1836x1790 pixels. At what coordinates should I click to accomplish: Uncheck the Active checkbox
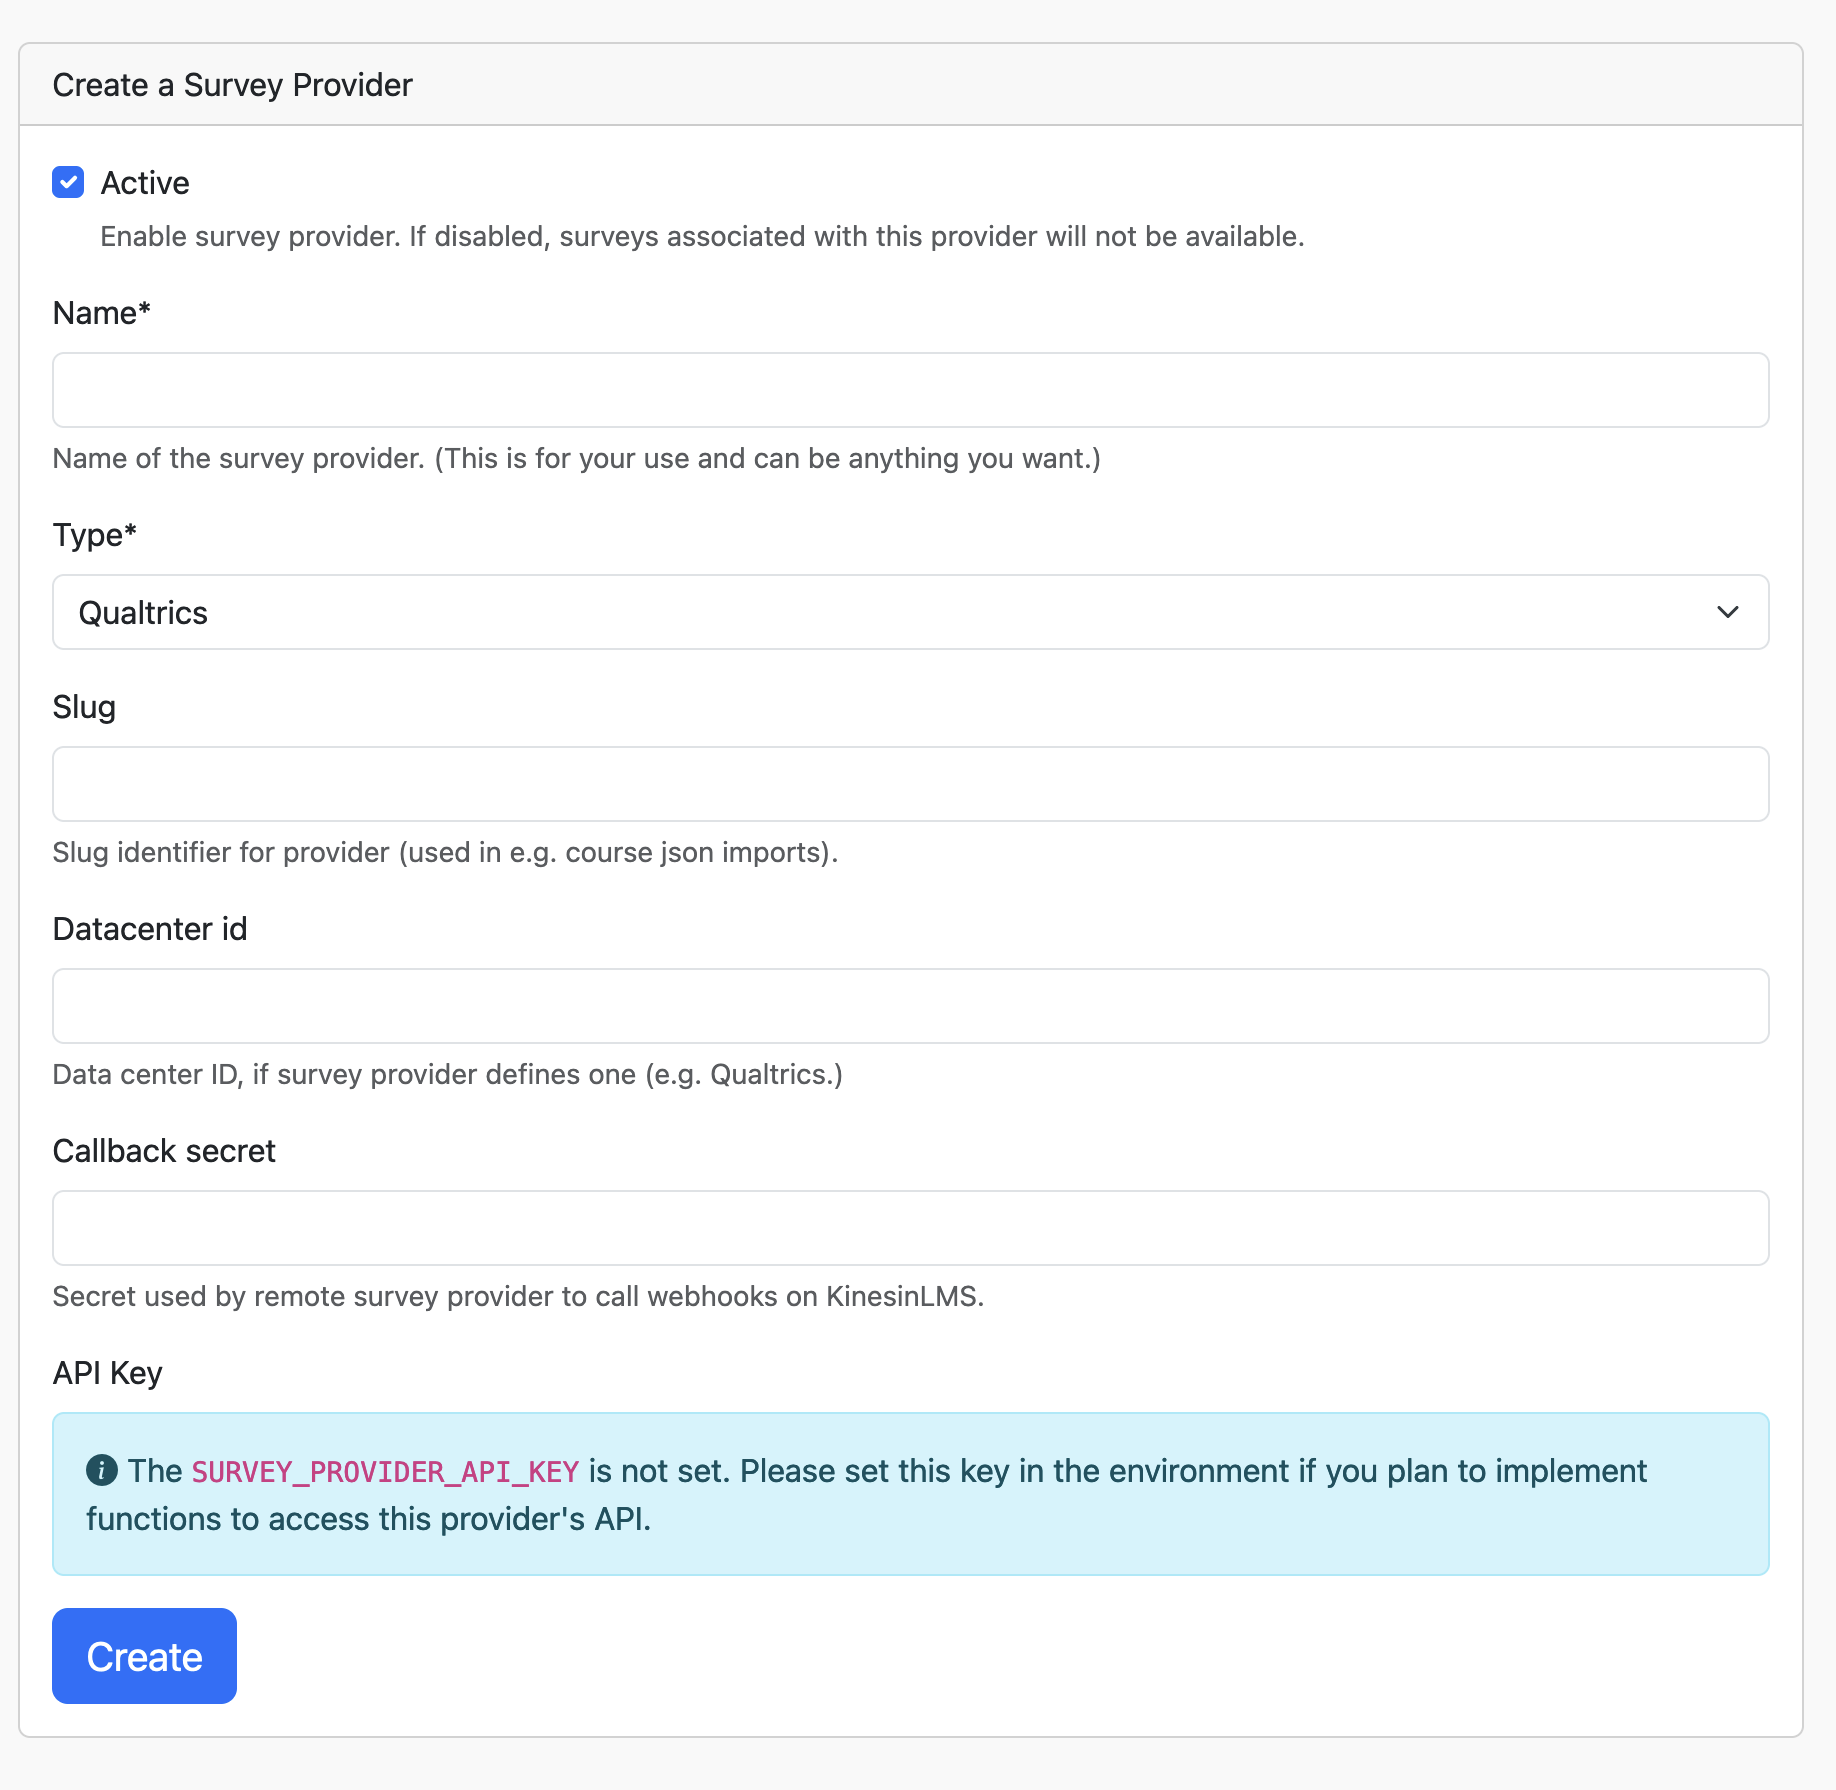(68, 182)
